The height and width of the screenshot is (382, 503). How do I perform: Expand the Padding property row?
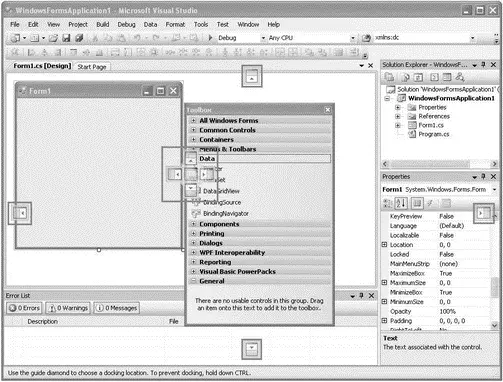pyautogui.click(x=384, y=321)
